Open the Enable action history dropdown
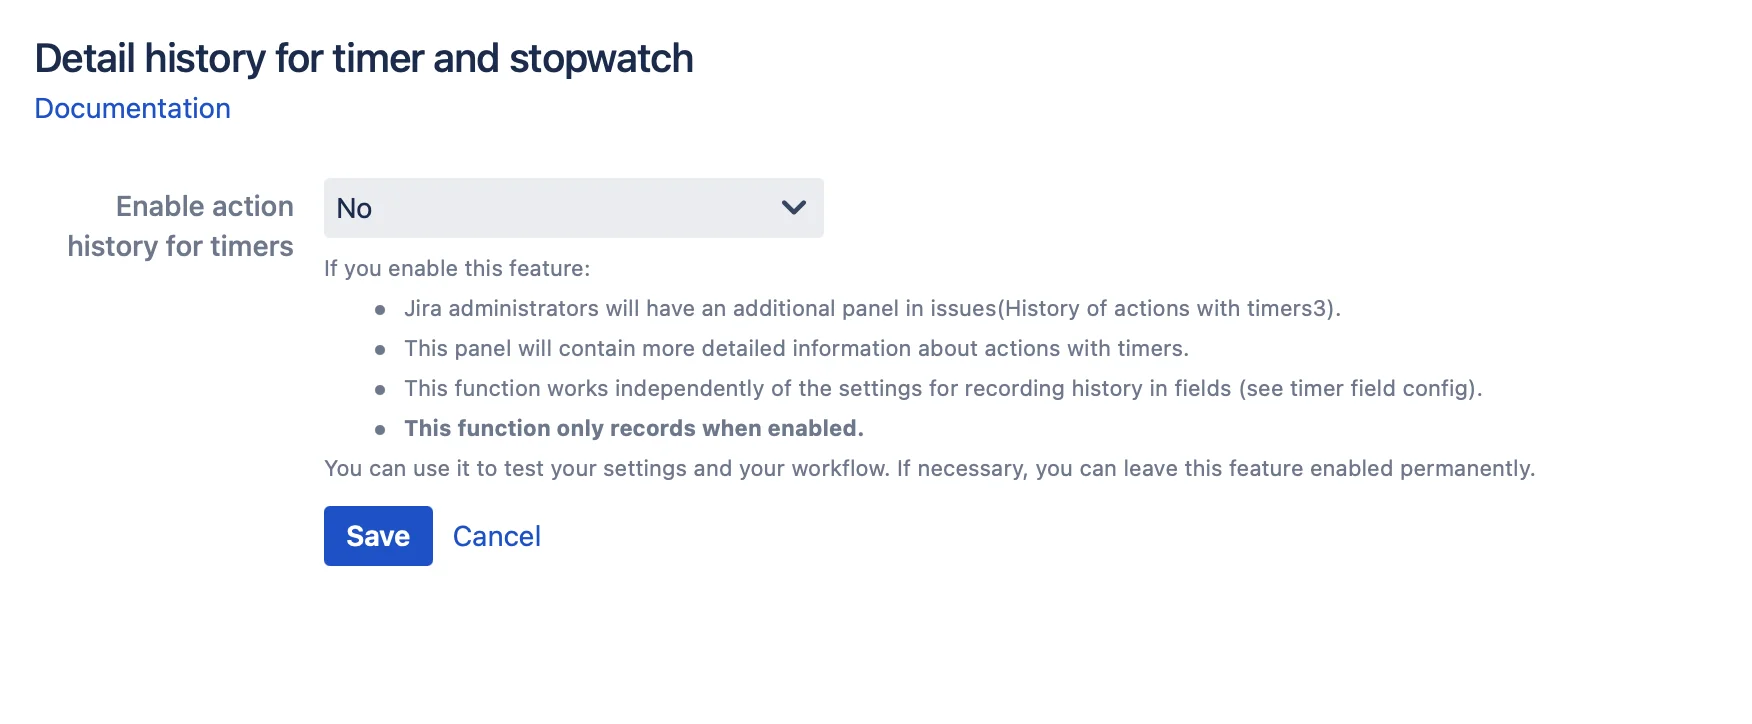The height and width of the screenshot is (724, 1752). point(573,208)
